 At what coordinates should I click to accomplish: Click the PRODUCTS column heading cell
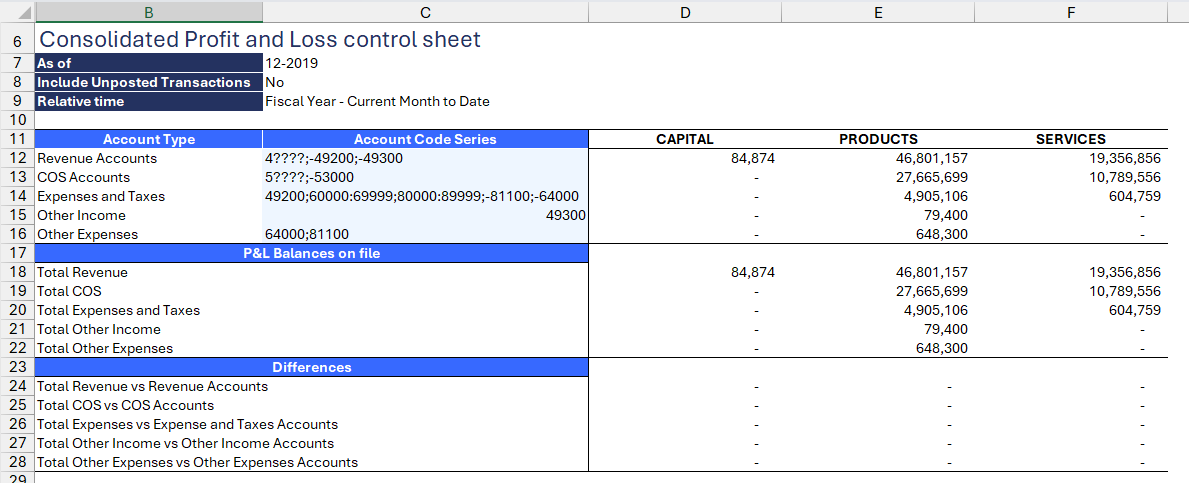pyautogui.click(x=878, y=140)
